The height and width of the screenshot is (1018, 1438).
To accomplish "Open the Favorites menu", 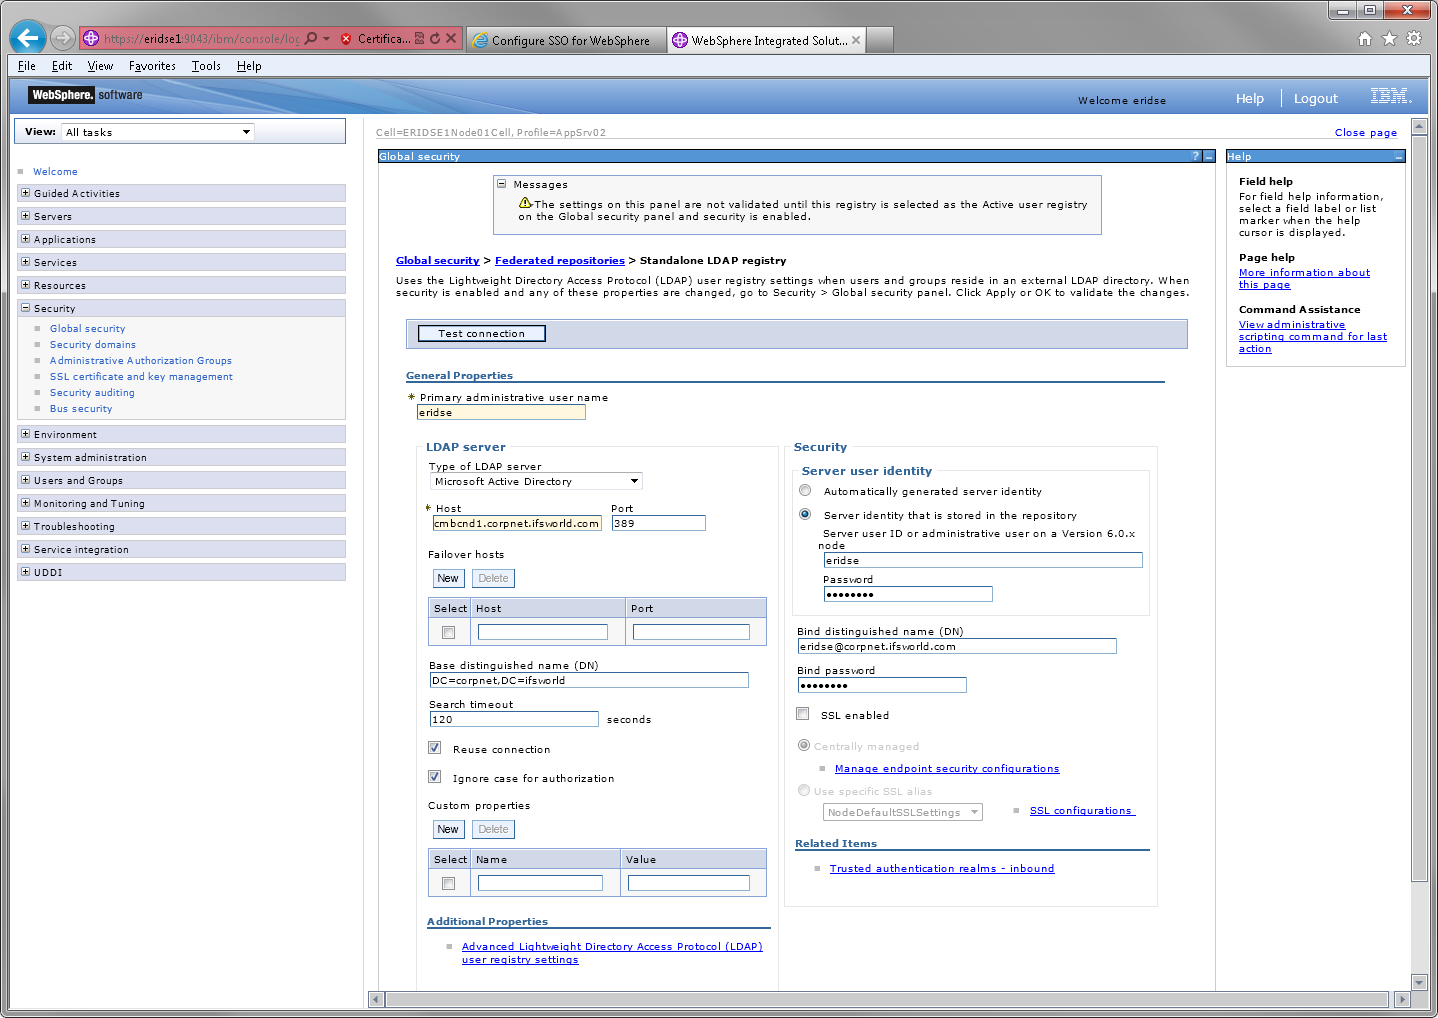I will (x=152, y=66).
